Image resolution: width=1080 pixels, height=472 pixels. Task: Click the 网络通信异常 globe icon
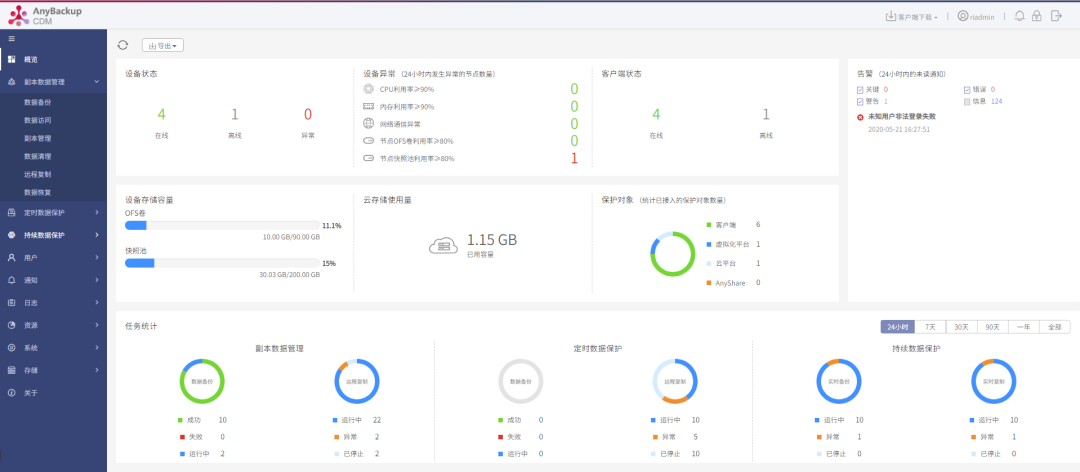[x=368, y=123]
